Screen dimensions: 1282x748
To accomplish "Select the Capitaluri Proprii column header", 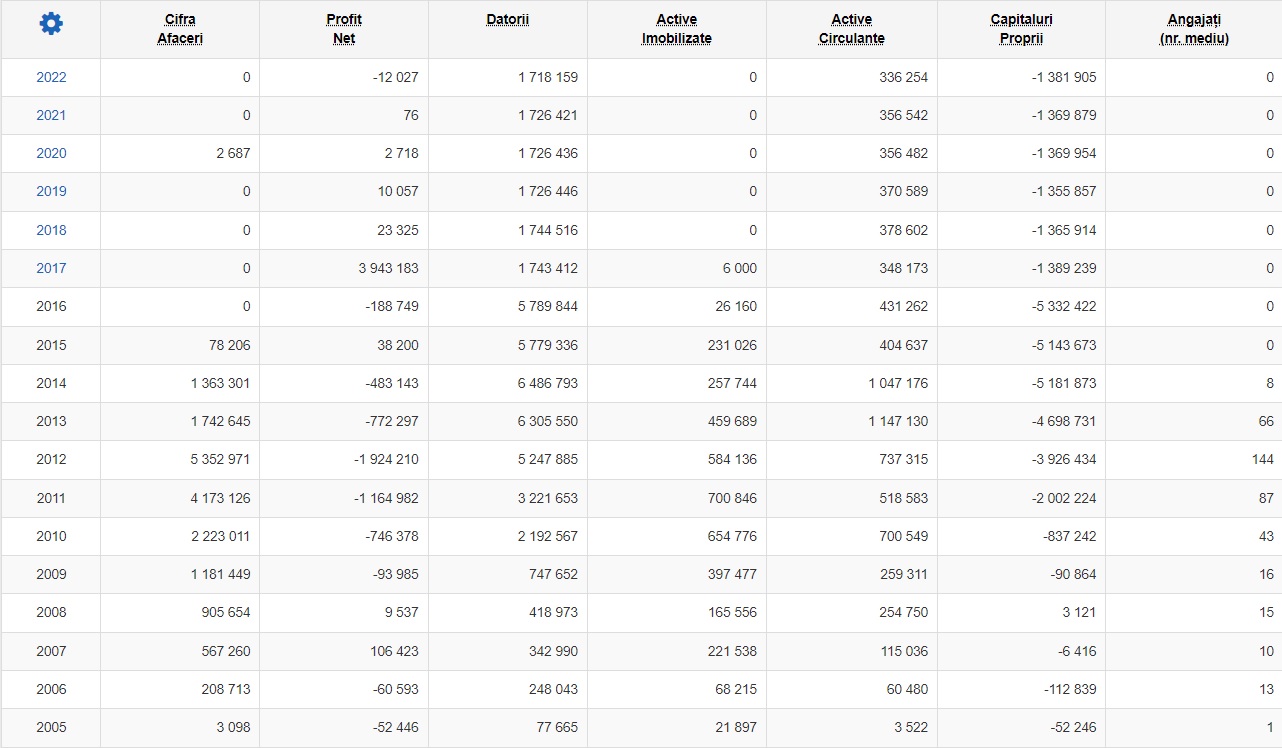I will click(x=1021, y=29).
